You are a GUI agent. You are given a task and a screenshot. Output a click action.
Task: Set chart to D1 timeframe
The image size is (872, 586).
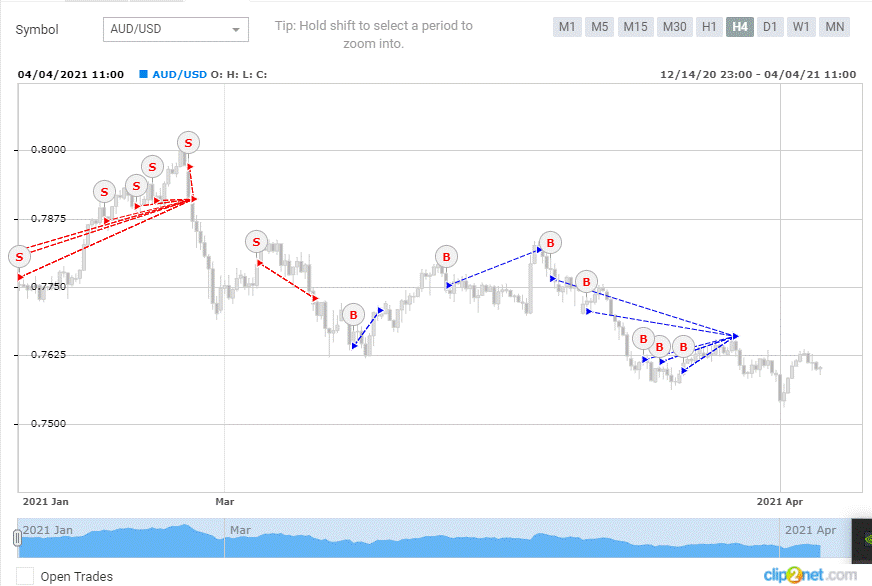click(770, 27)
